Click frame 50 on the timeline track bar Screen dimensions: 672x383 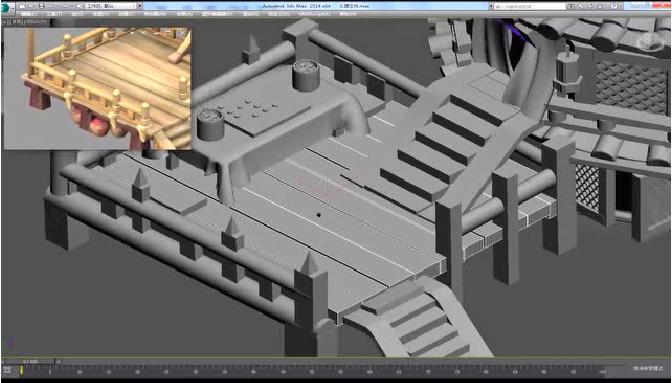pyautogui.click(x=312, y=371)
